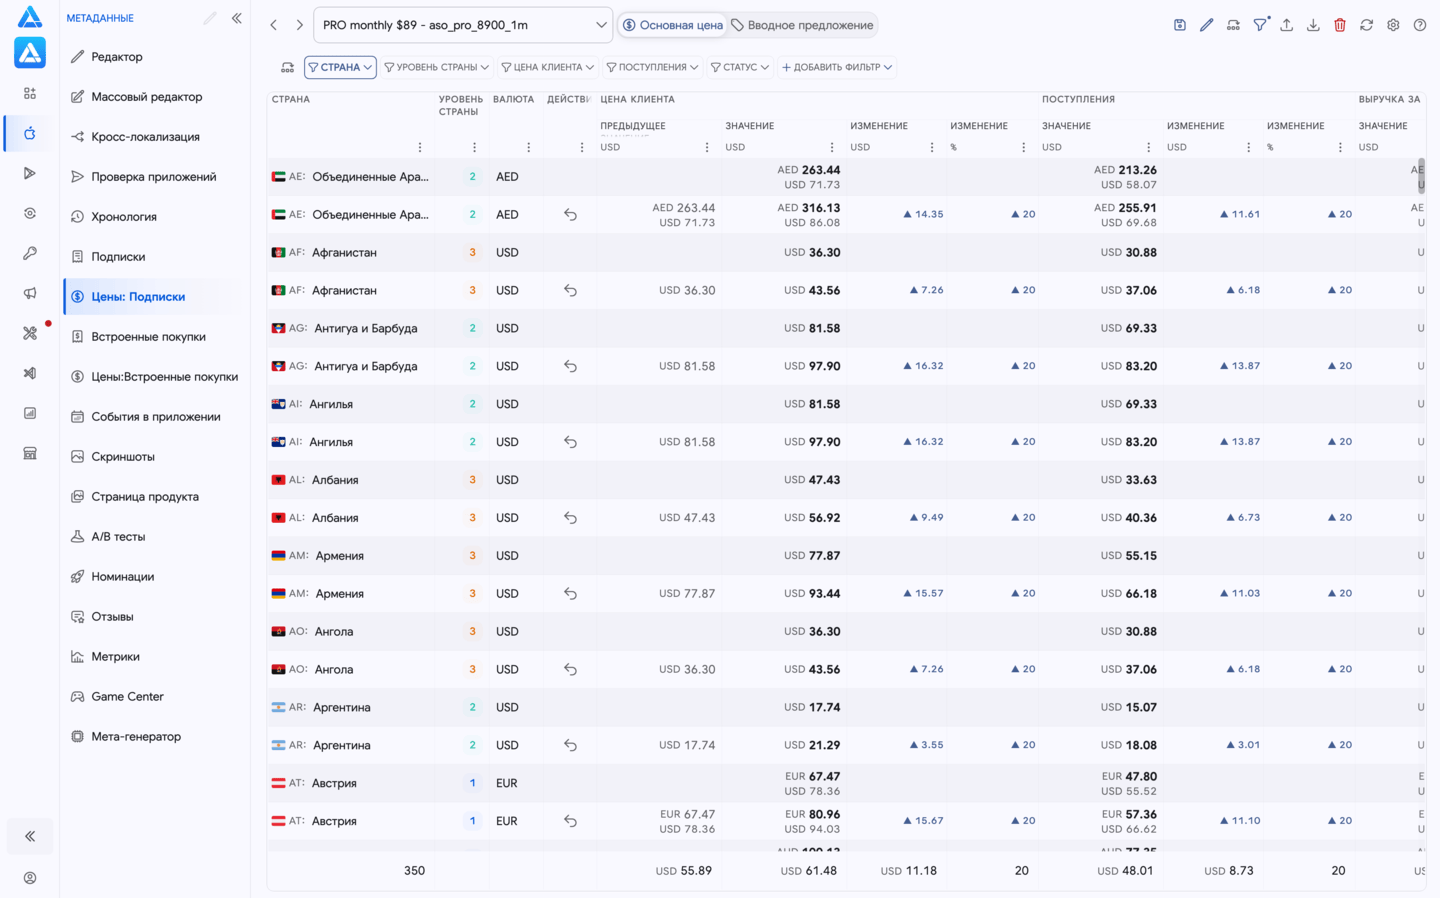This screenshot has height=898, width=1440.
Task: Revert the Албания price change row
Action: pos(570,518)
